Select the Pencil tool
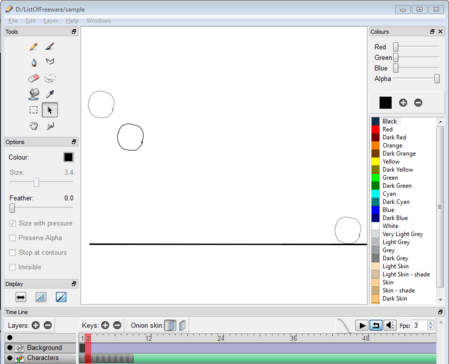449x364 pixels. [x=33, y=46]
